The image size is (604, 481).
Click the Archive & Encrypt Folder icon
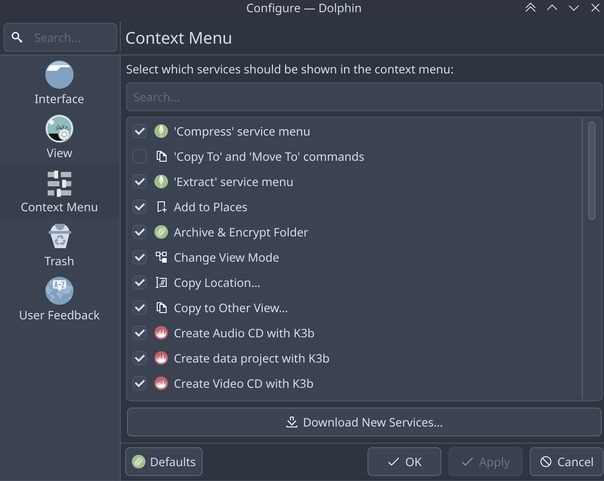coord(162,232)
